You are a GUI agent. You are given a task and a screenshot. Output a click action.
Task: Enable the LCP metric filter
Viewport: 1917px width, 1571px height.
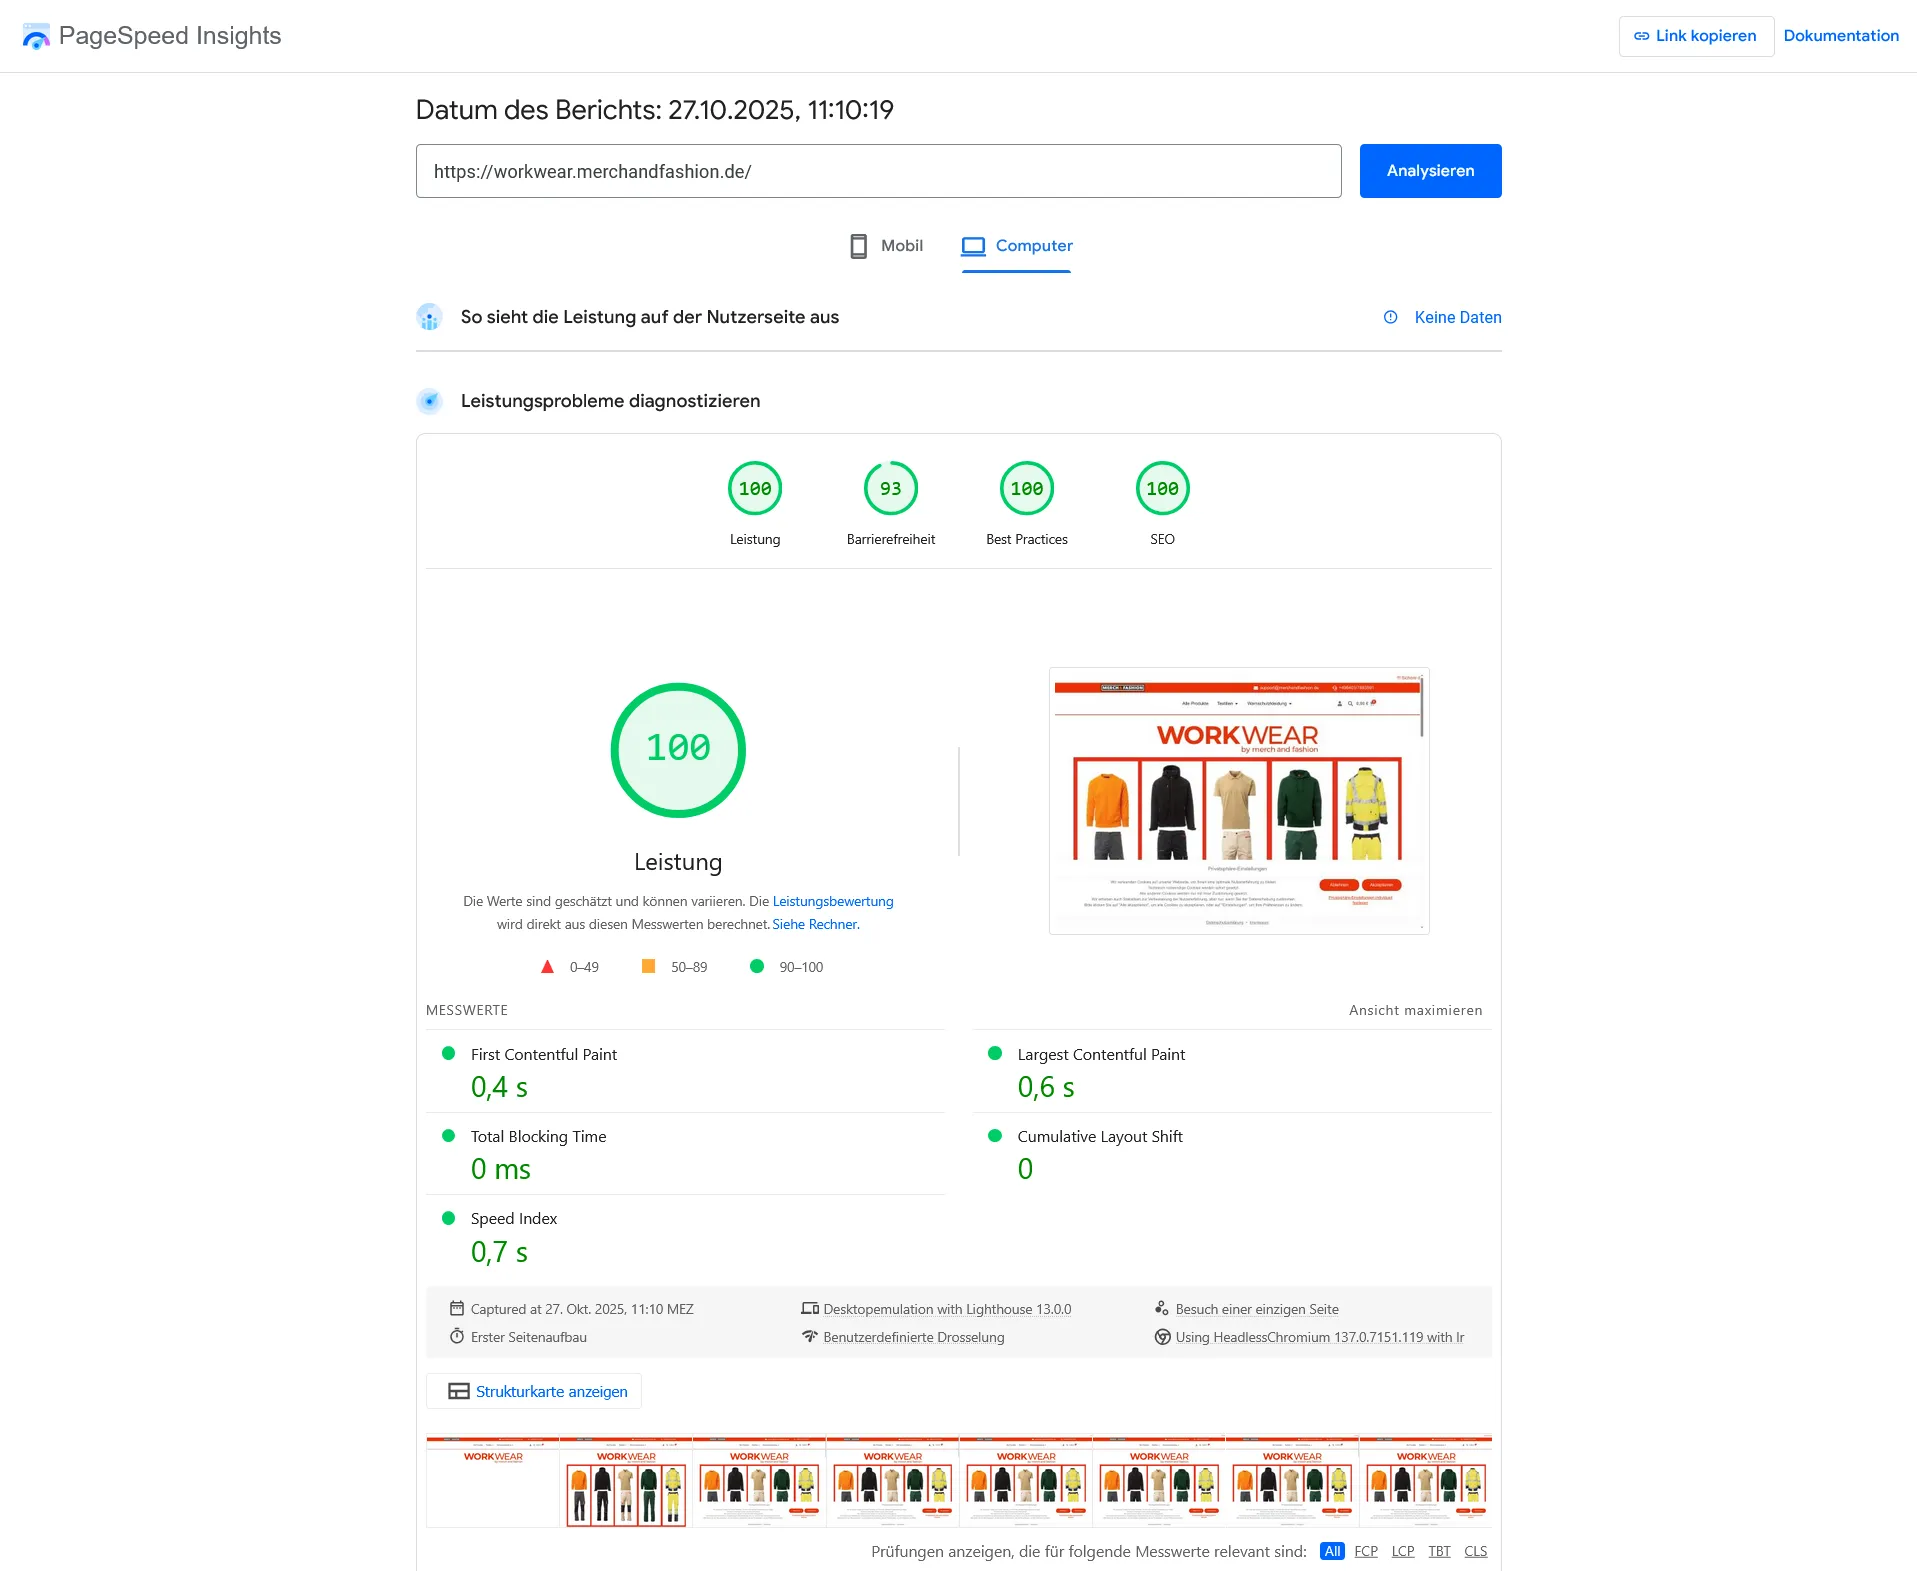coord(1402,1551)
